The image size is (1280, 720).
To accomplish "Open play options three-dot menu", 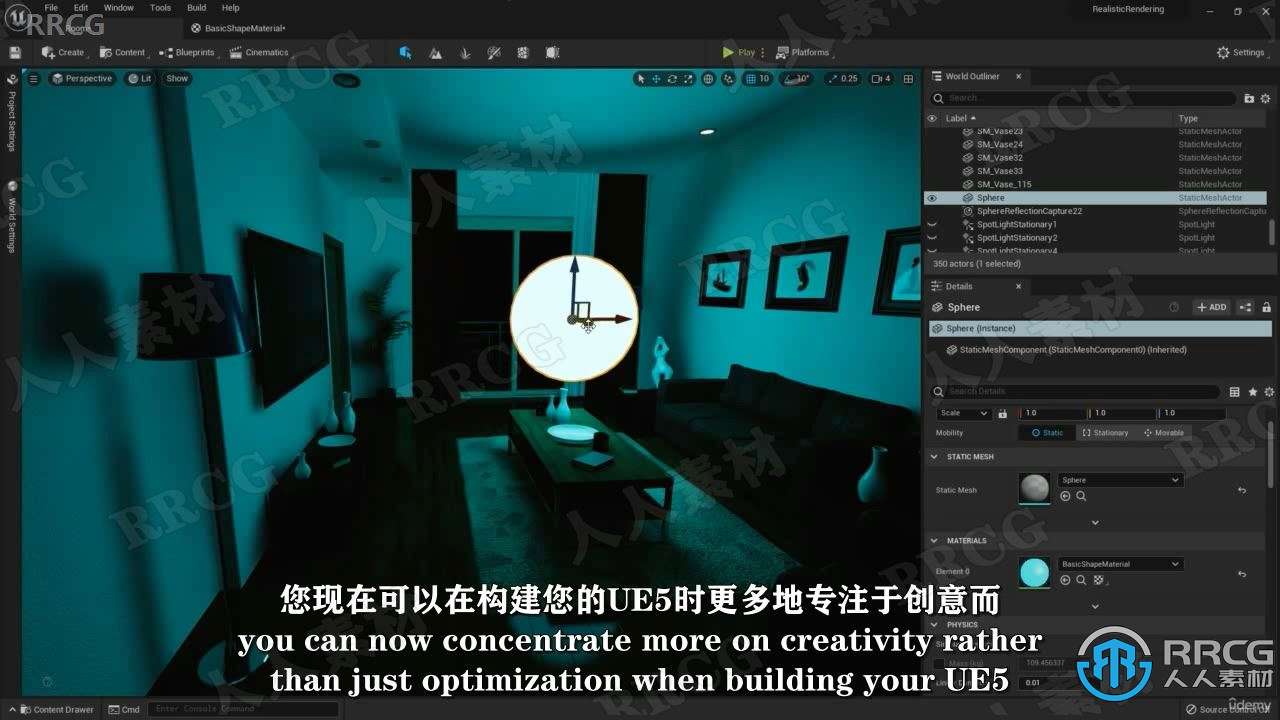I will click(763, 52).
